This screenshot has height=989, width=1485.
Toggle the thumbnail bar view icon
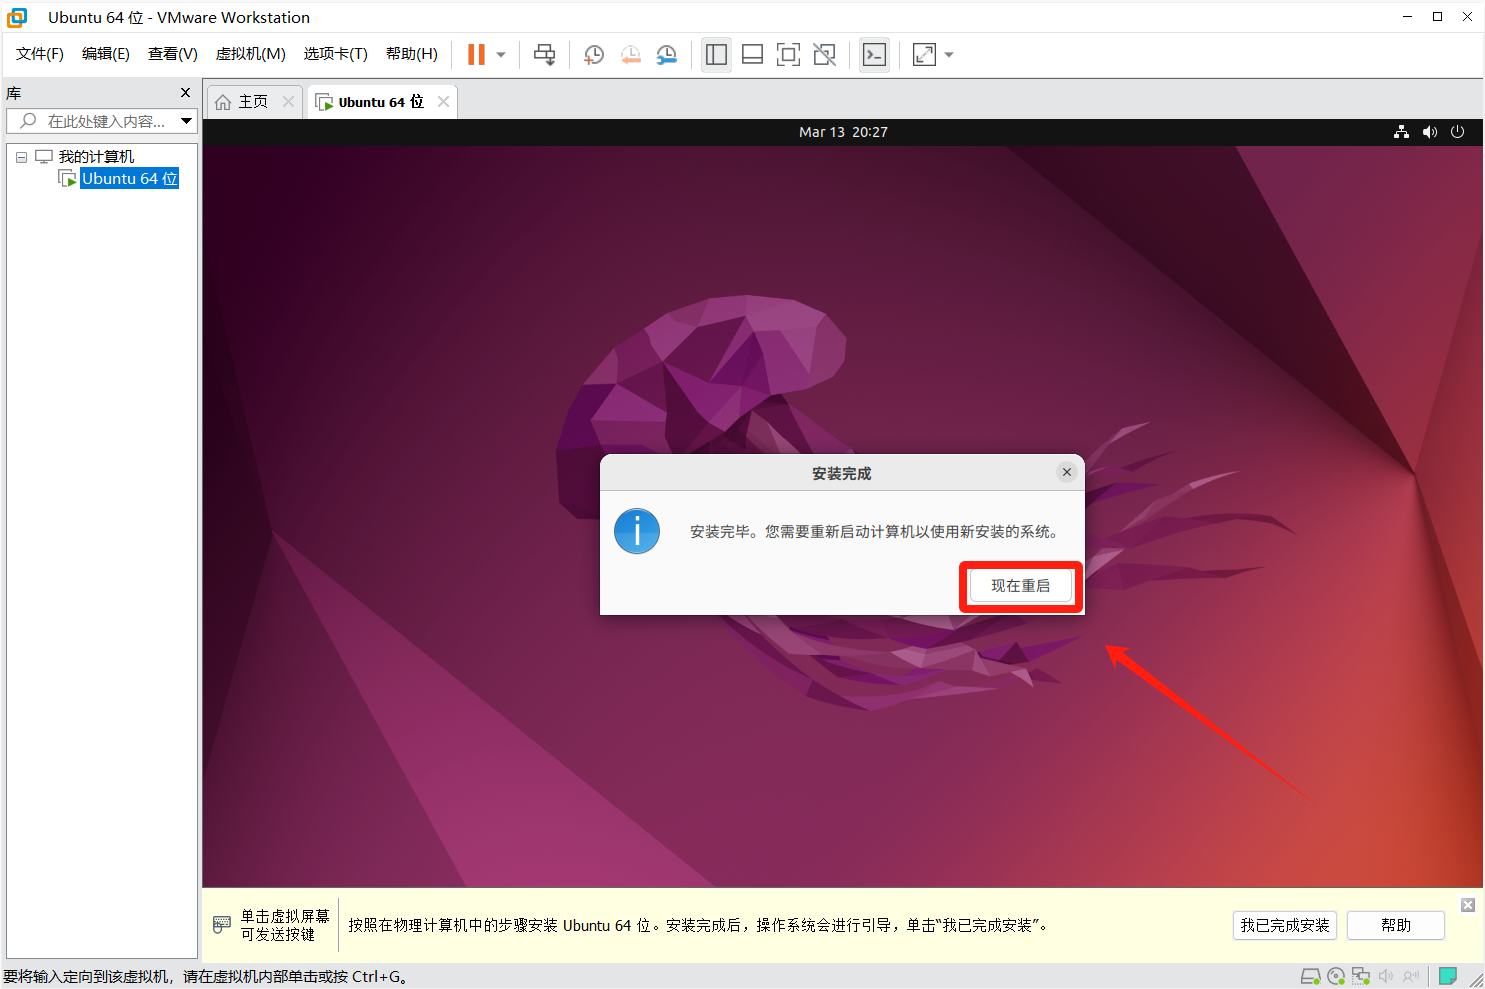(x=752, y=55)
